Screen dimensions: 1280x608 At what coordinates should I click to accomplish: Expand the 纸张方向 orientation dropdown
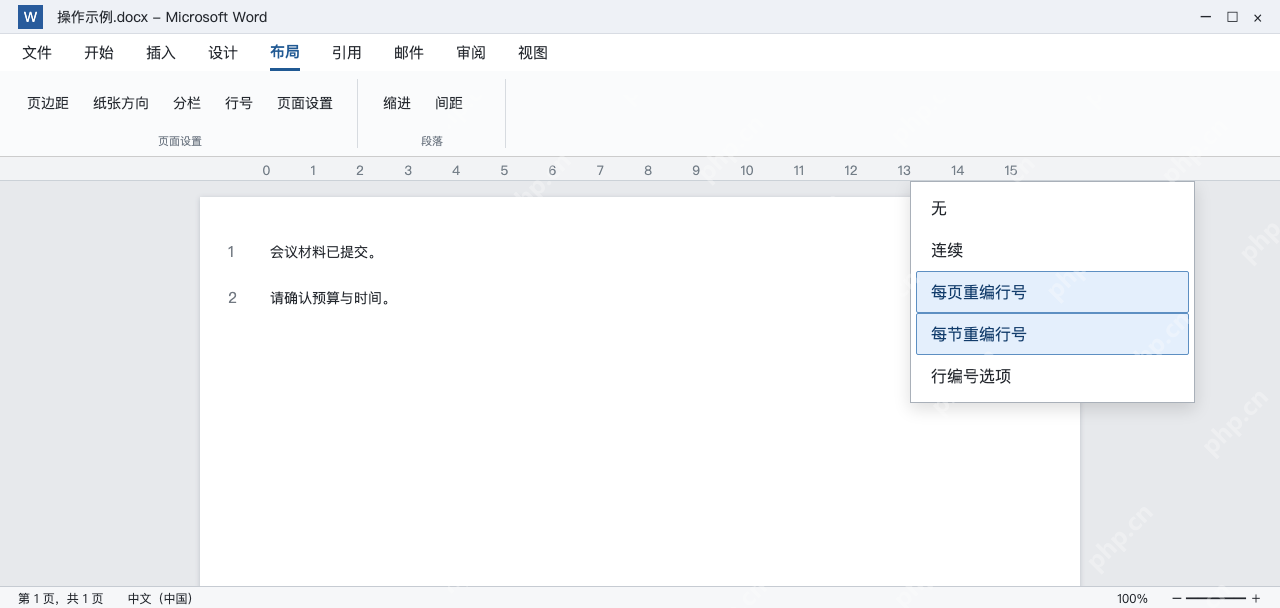(121, 103)
